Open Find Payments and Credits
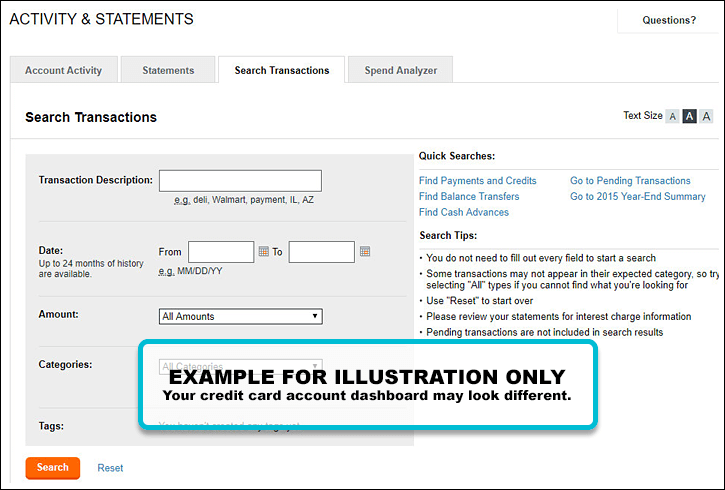 (x=478, y=181)
